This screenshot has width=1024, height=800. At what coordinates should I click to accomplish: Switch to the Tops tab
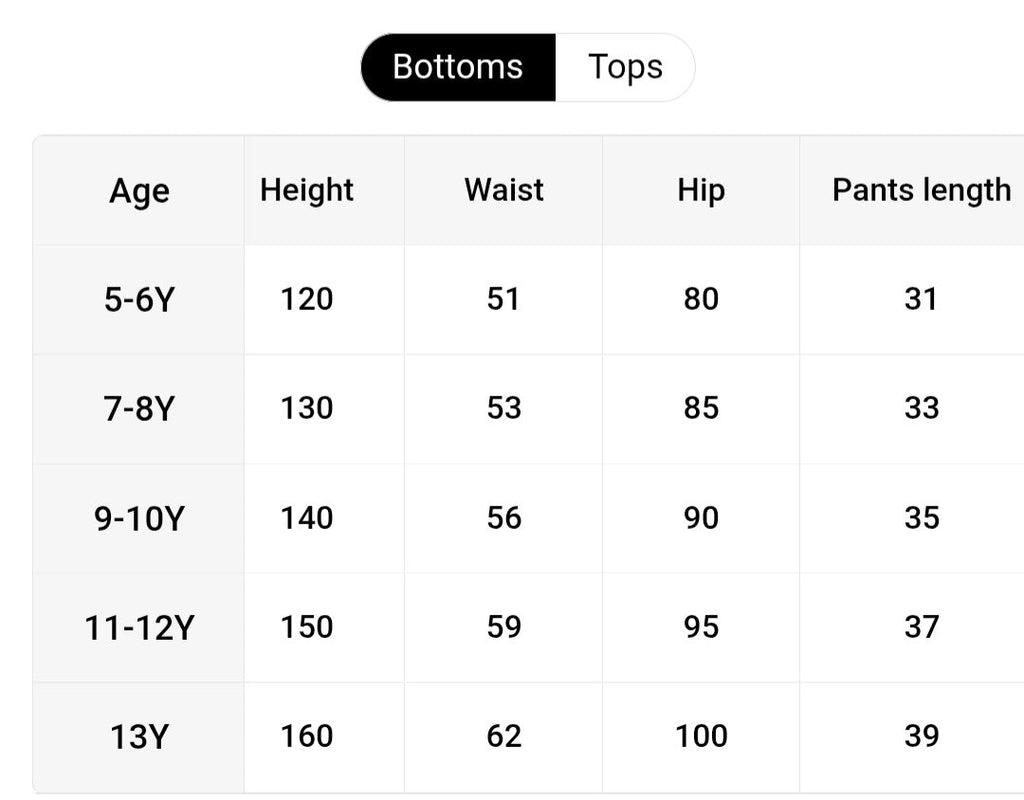point(625,67)
